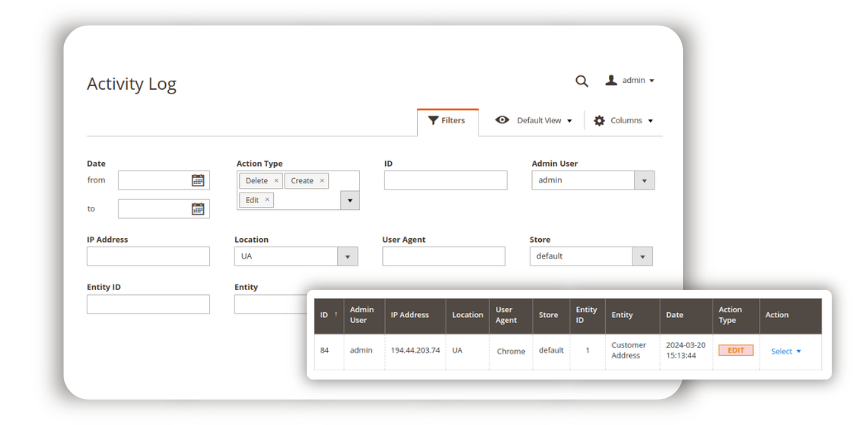Image resolution: width=853 pixels, height=425 pixels.
Task: Open the Store dropdown showing default
Action: pyautogui.click(x=591, y=256)
